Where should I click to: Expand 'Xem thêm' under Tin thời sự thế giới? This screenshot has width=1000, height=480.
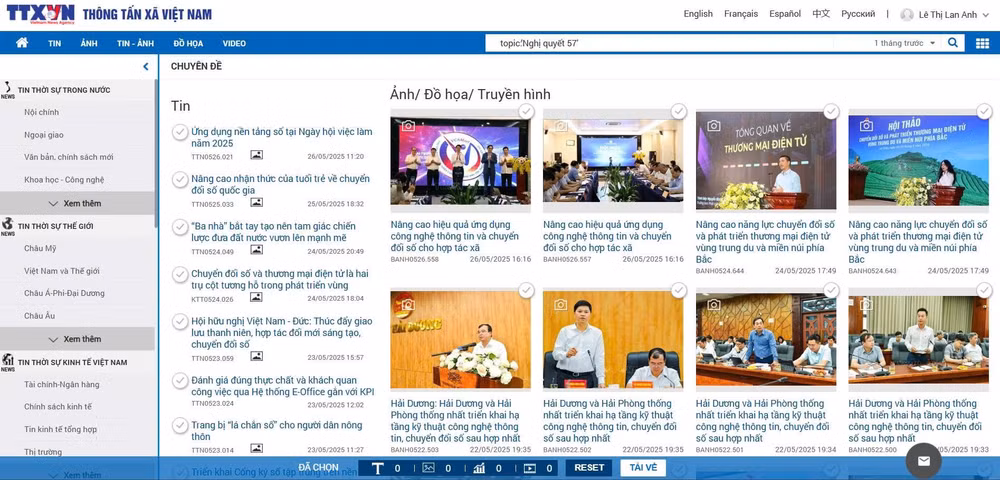coord(77,339)
